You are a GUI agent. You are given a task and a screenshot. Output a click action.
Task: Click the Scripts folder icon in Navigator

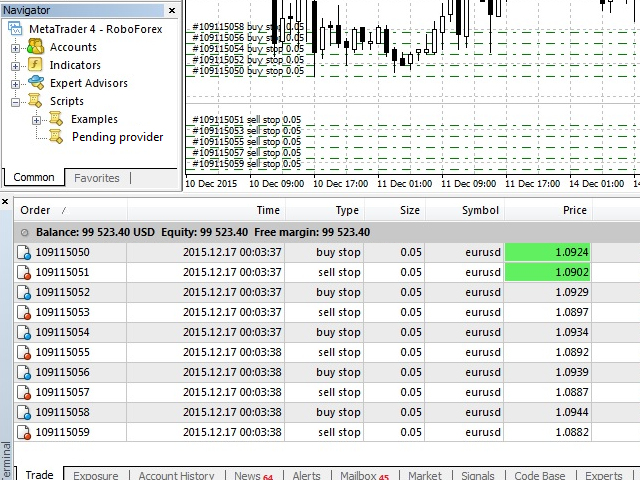click(35, 101)
